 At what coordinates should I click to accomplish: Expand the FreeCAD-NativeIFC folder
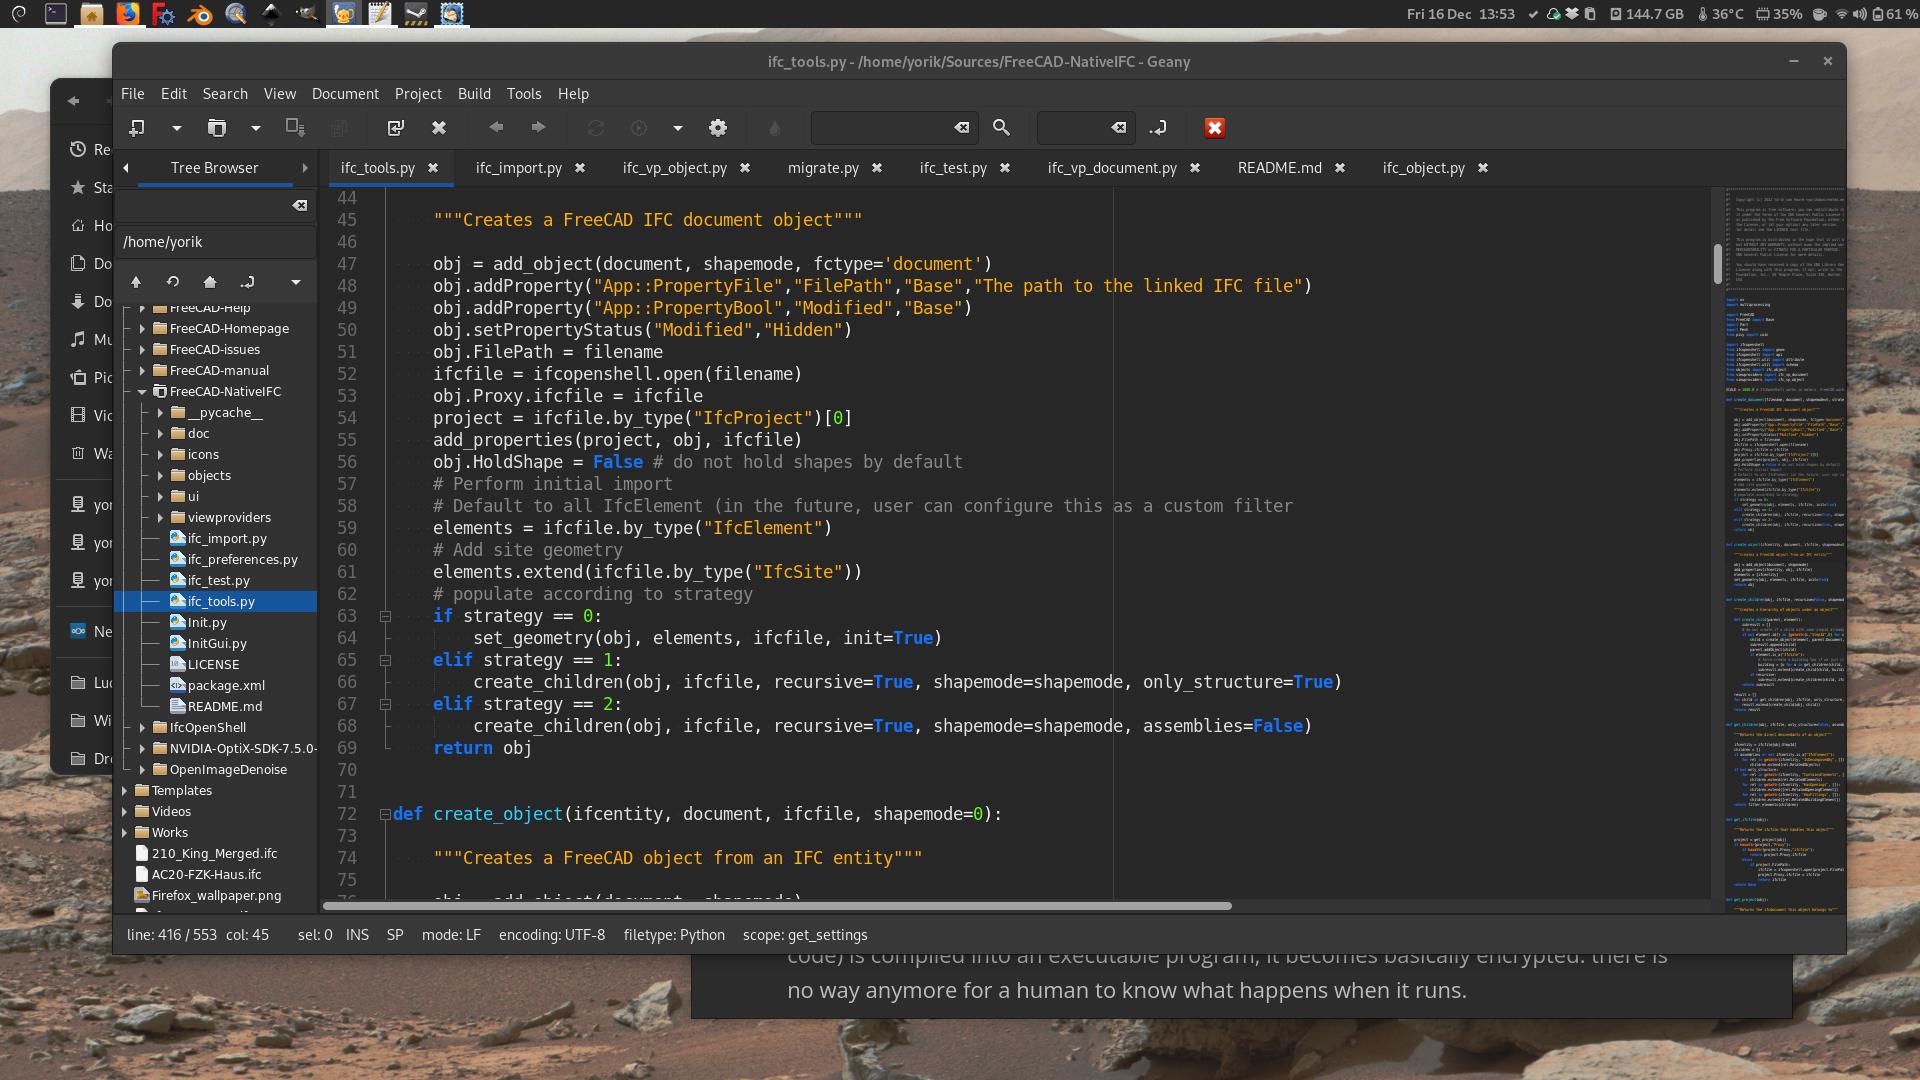tap(141, 390)
